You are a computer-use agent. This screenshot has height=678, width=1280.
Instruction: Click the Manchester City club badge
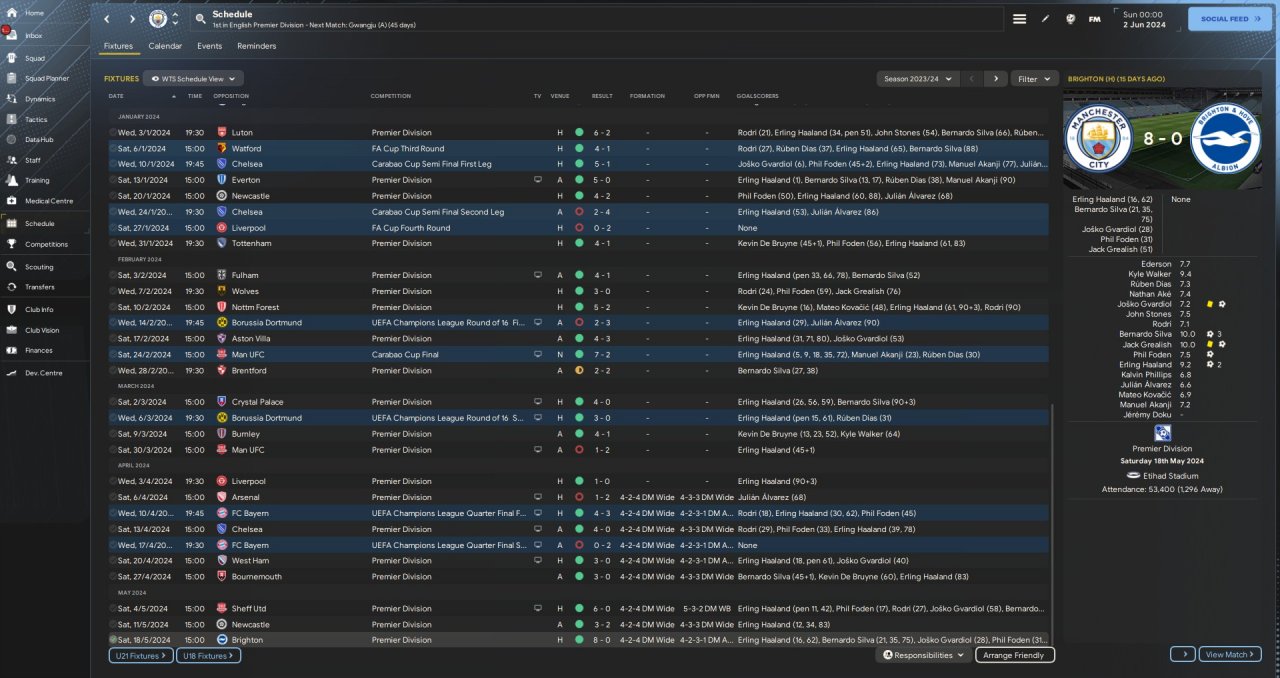157,19
